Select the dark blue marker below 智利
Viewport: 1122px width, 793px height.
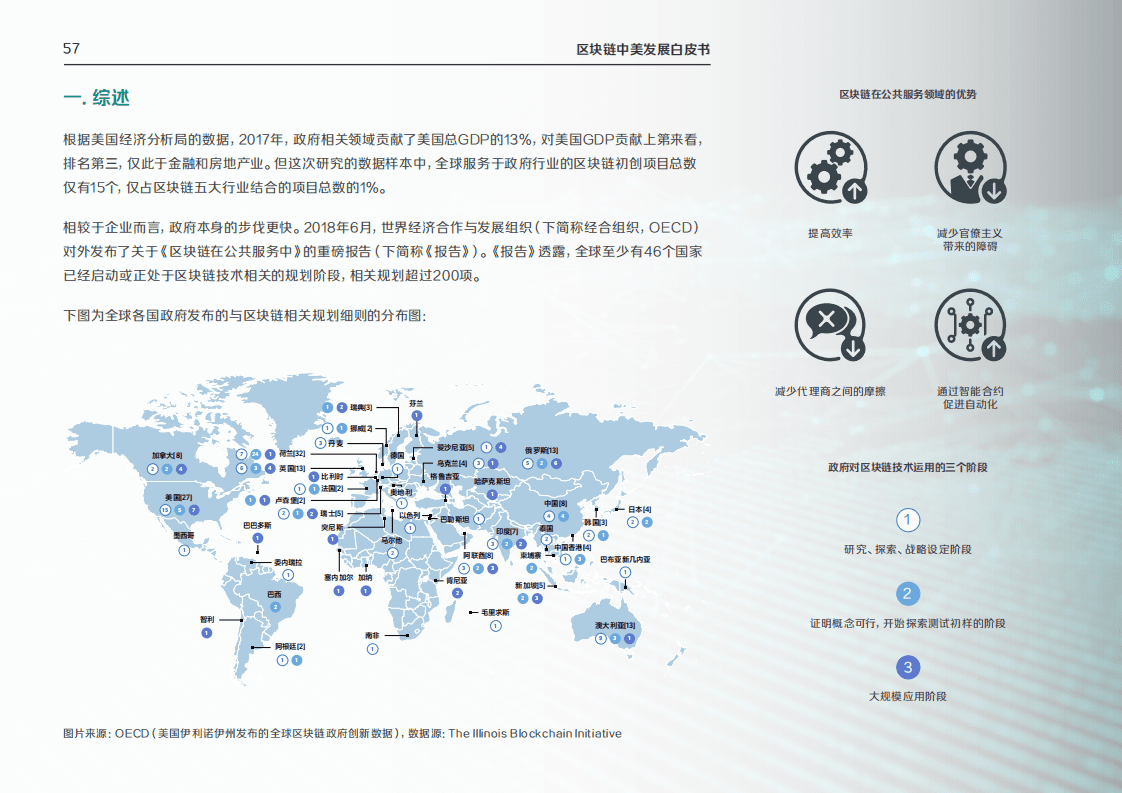point(207,633)
